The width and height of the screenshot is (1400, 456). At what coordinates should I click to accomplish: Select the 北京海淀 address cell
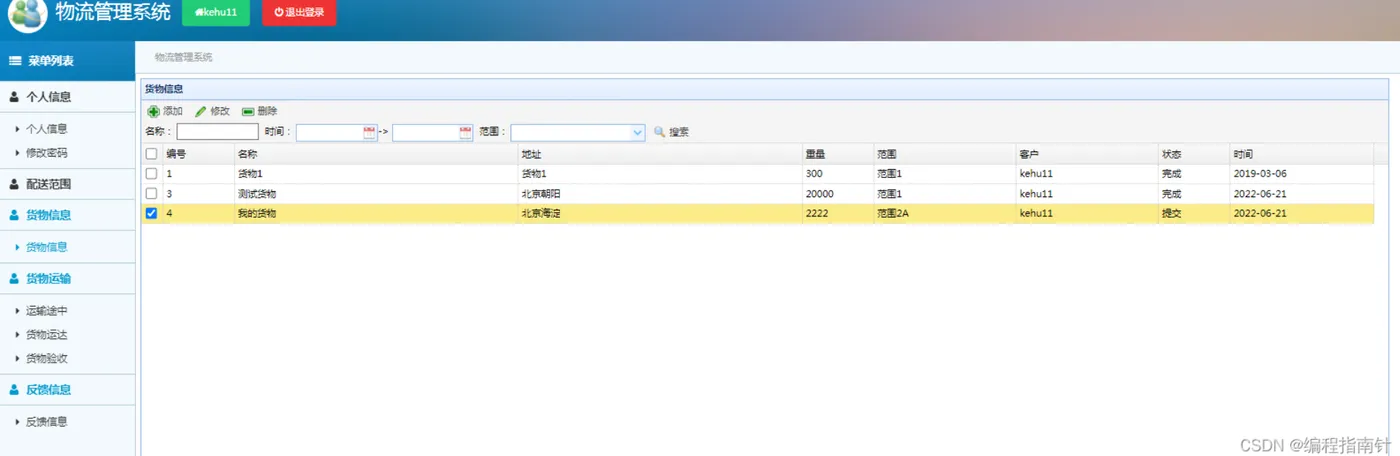point(659,213)
